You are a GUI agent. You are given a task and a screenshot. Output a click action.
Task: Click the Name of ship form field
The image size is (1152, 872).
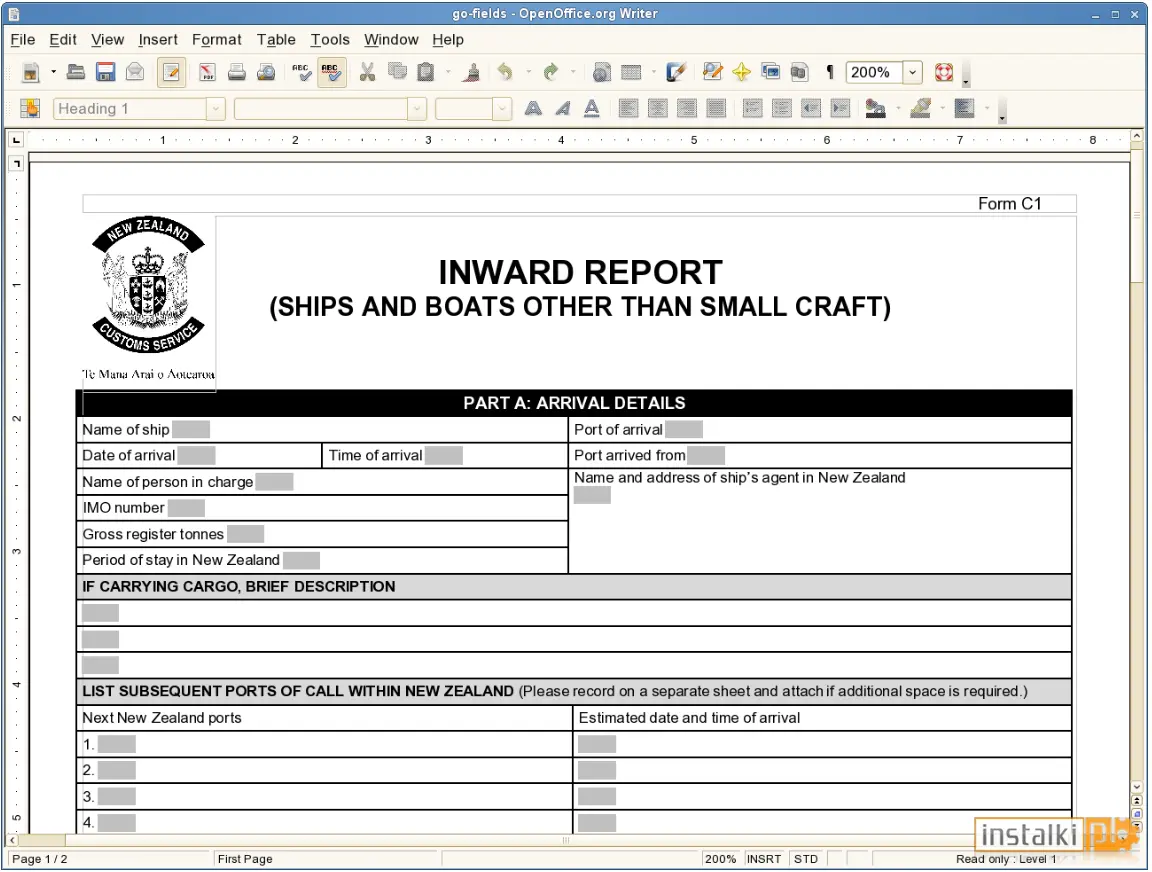191,430
